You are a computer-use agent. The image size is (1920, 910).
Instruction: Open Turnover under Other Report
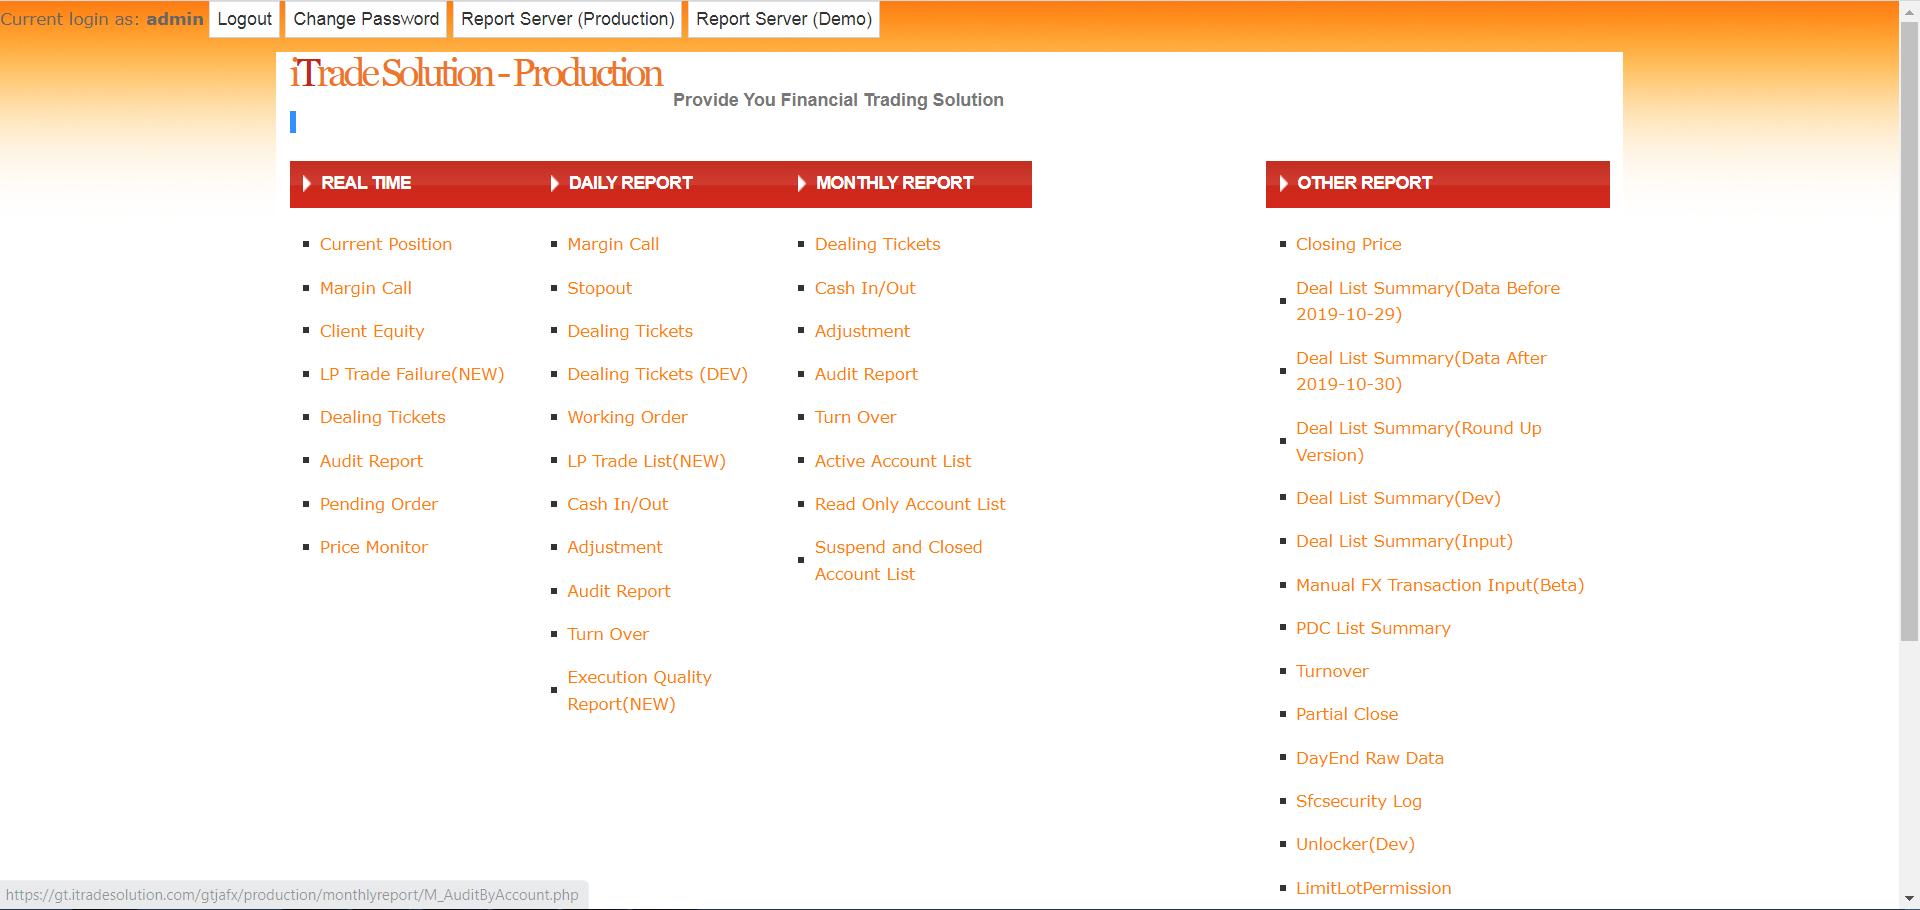(1332, 671)
